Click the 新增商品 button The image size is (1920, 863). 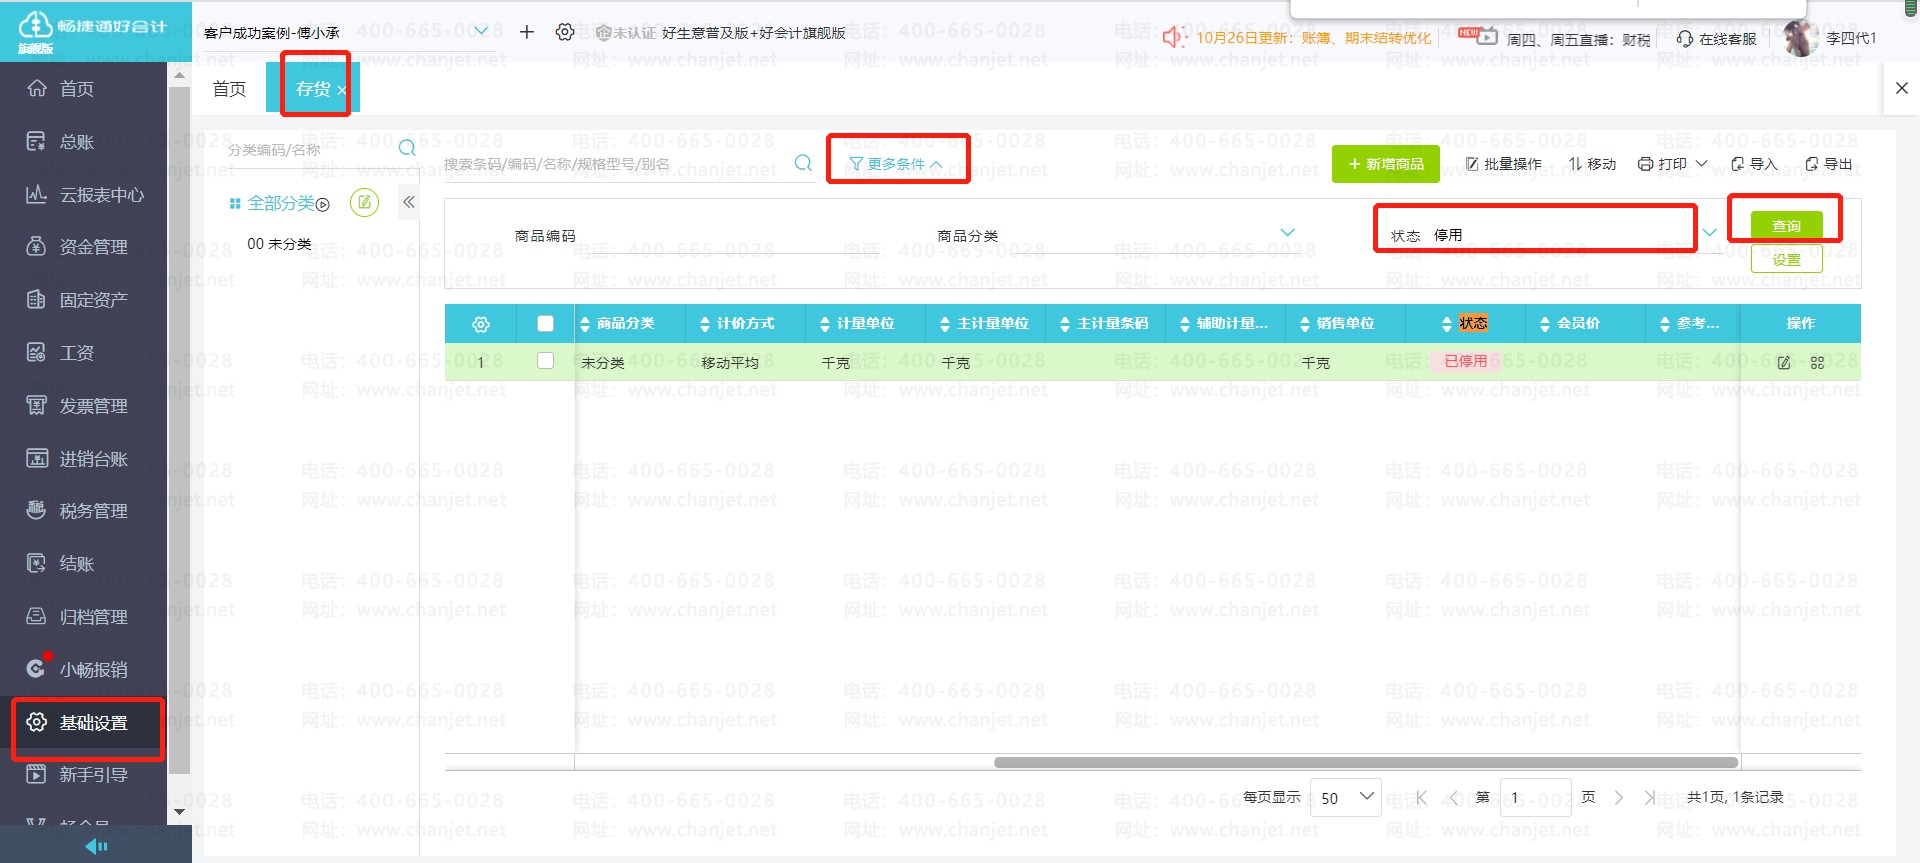click(x=1385, y=164)
